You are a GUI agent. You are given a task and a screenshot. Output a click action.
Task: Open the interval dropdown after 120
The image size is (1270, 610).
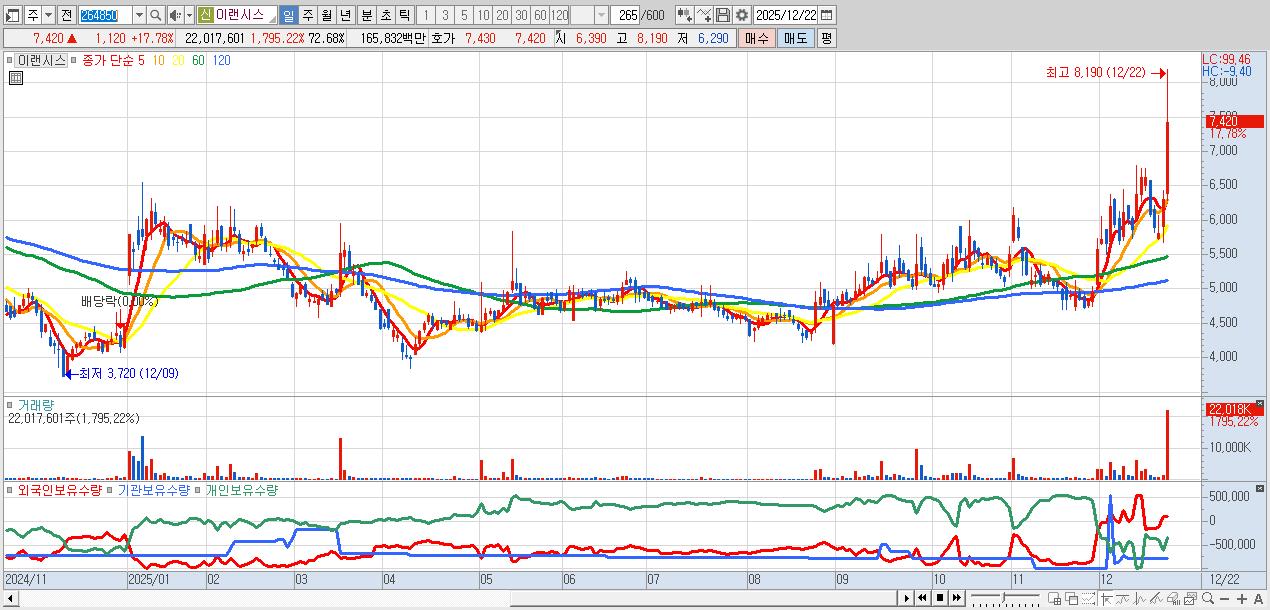[600, 16]
